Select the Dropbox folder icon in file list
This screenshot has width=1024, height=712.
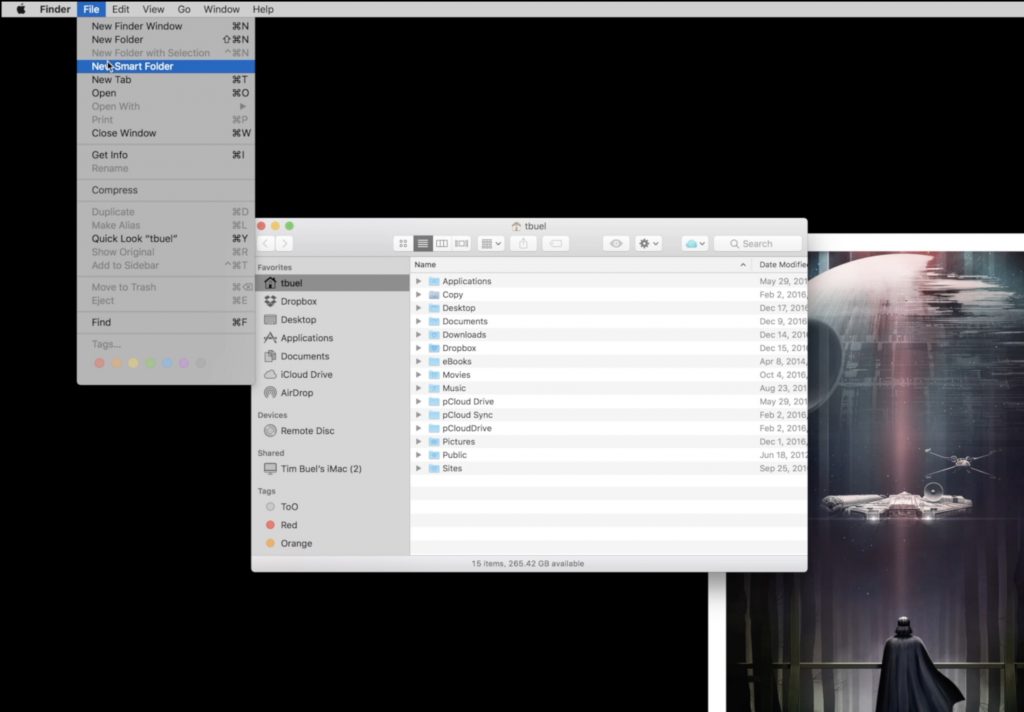pos(434,348)
